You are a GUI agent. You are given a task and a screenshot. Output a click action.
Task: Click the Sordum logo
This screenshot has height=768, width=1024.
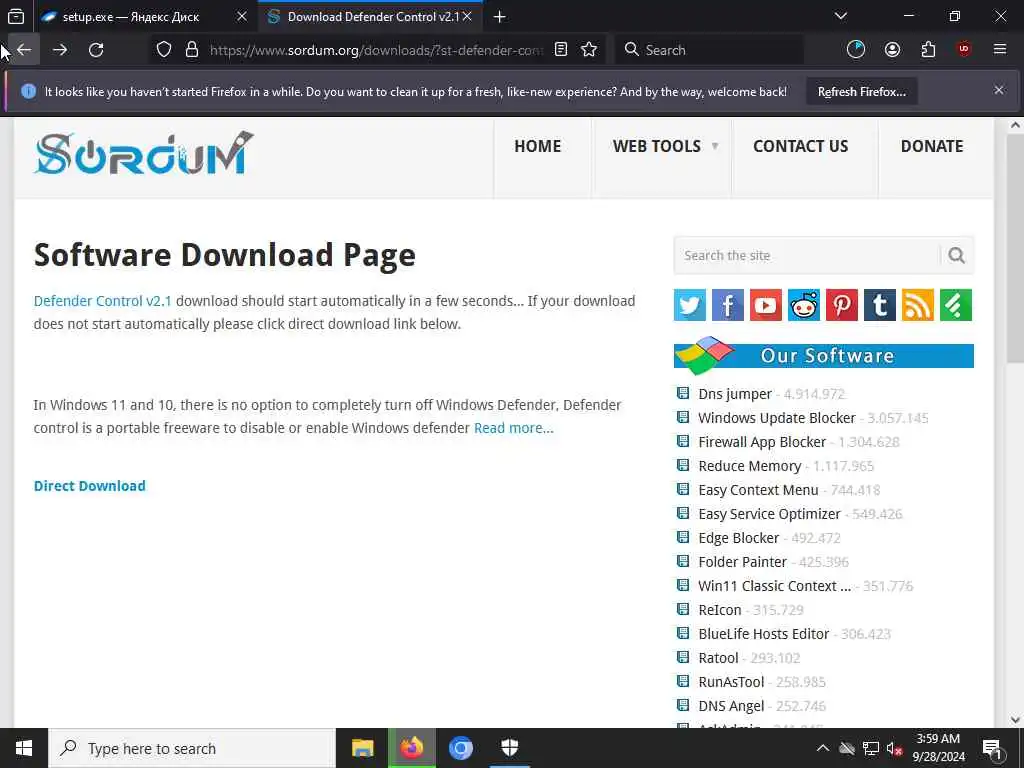[144, 154]
